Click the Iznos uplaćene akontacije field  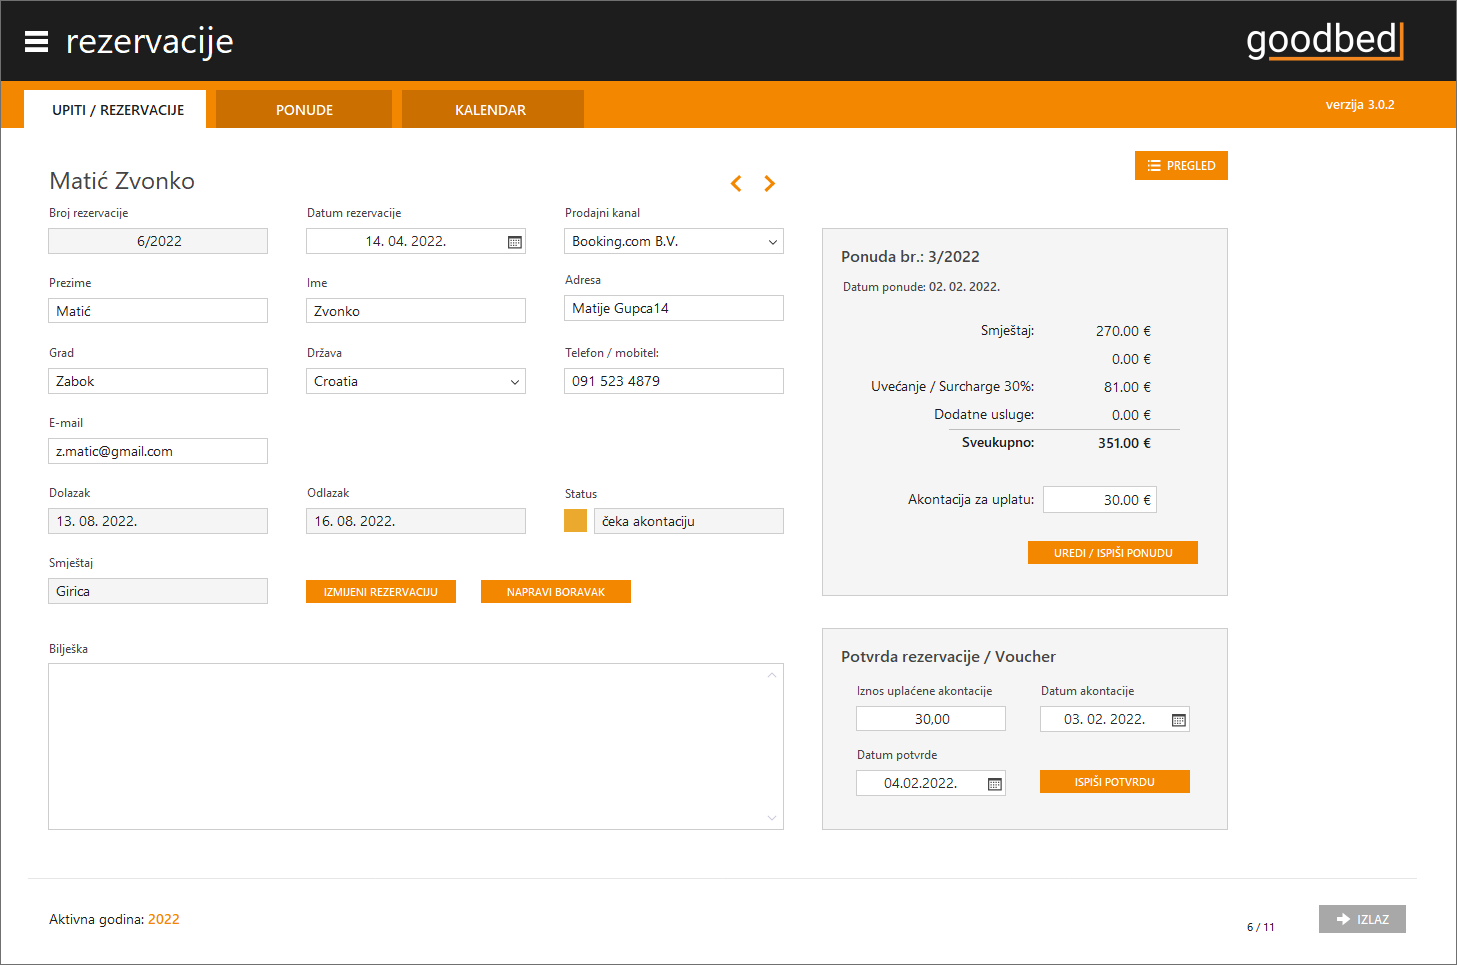(931, 719)
